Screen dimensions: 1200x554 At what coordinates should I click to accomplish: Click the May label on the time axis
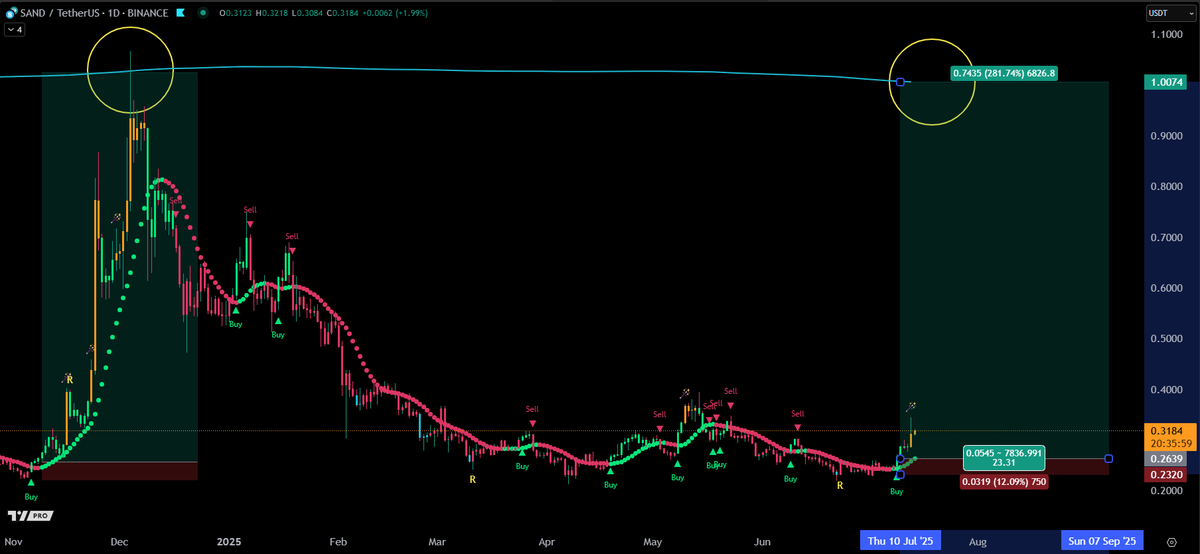pos(653,541)
